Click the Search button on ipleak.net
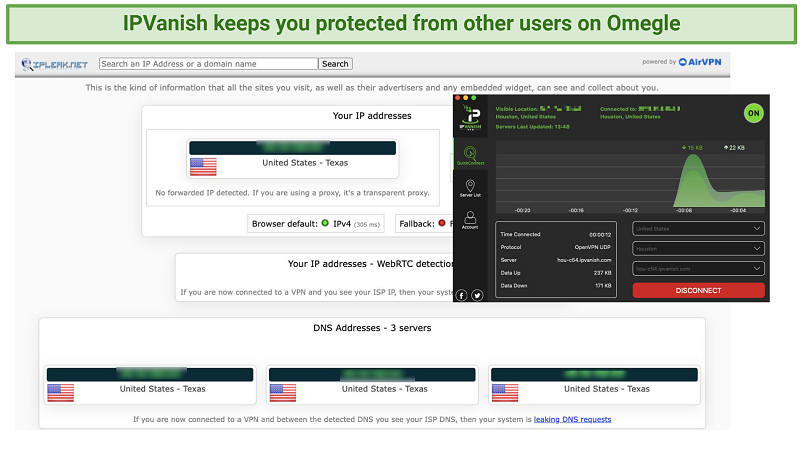The height and width of the screenshot is (453, 806). (x=335, y=64)
